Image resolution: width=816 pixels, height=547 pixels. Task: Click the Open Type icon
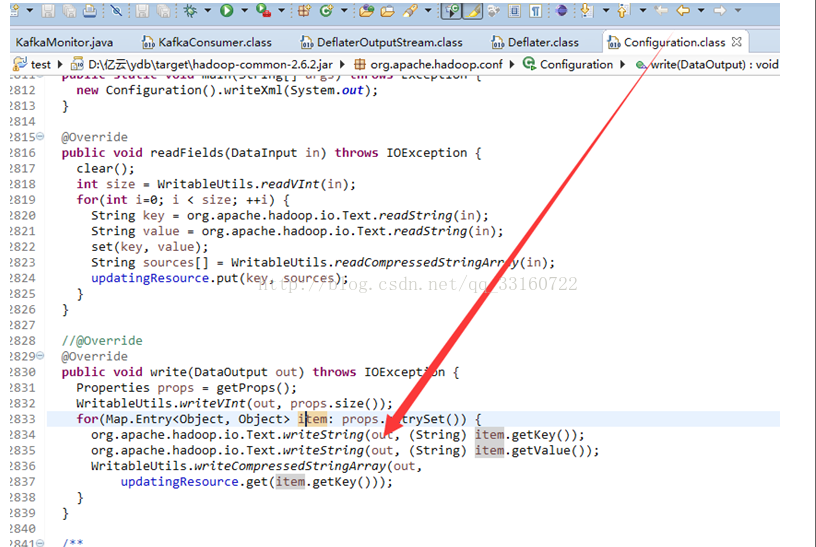coord(366,10)
